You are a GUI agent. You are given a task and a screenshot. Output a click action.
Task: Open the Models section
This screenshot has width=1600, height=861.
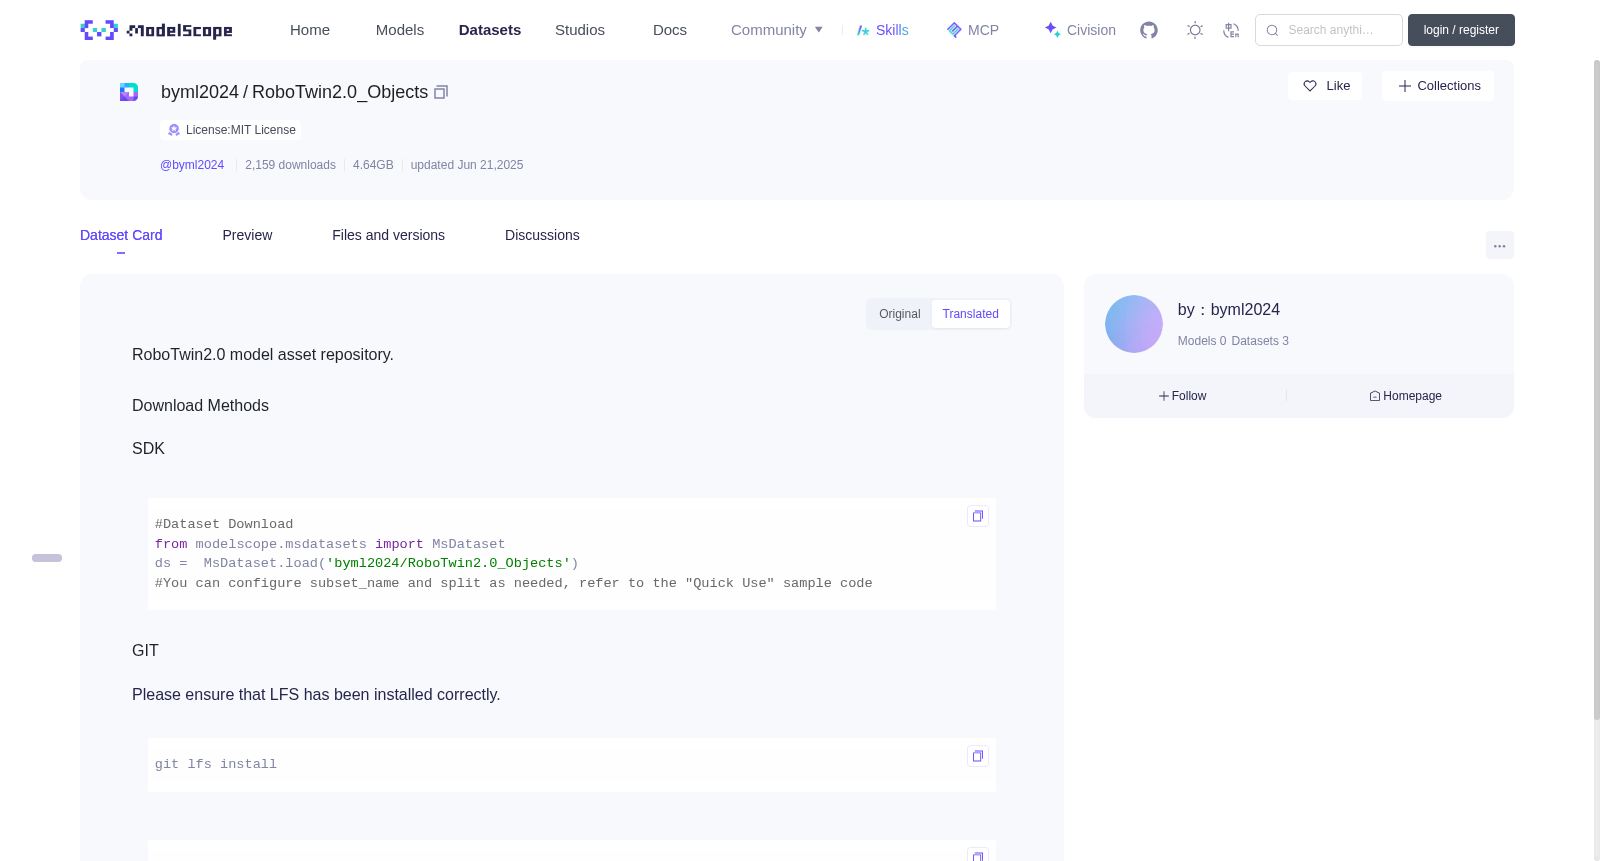[x=400, y=30]
